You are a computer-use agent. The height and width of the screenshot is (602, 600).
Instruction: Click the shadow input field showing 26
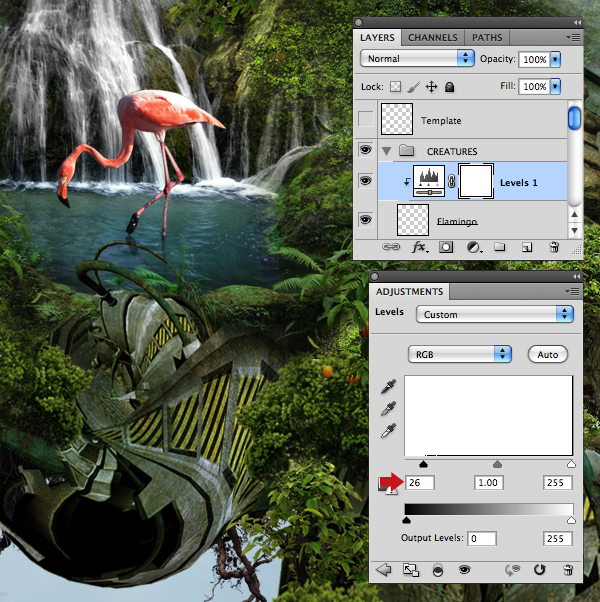(x=420, y=483)
